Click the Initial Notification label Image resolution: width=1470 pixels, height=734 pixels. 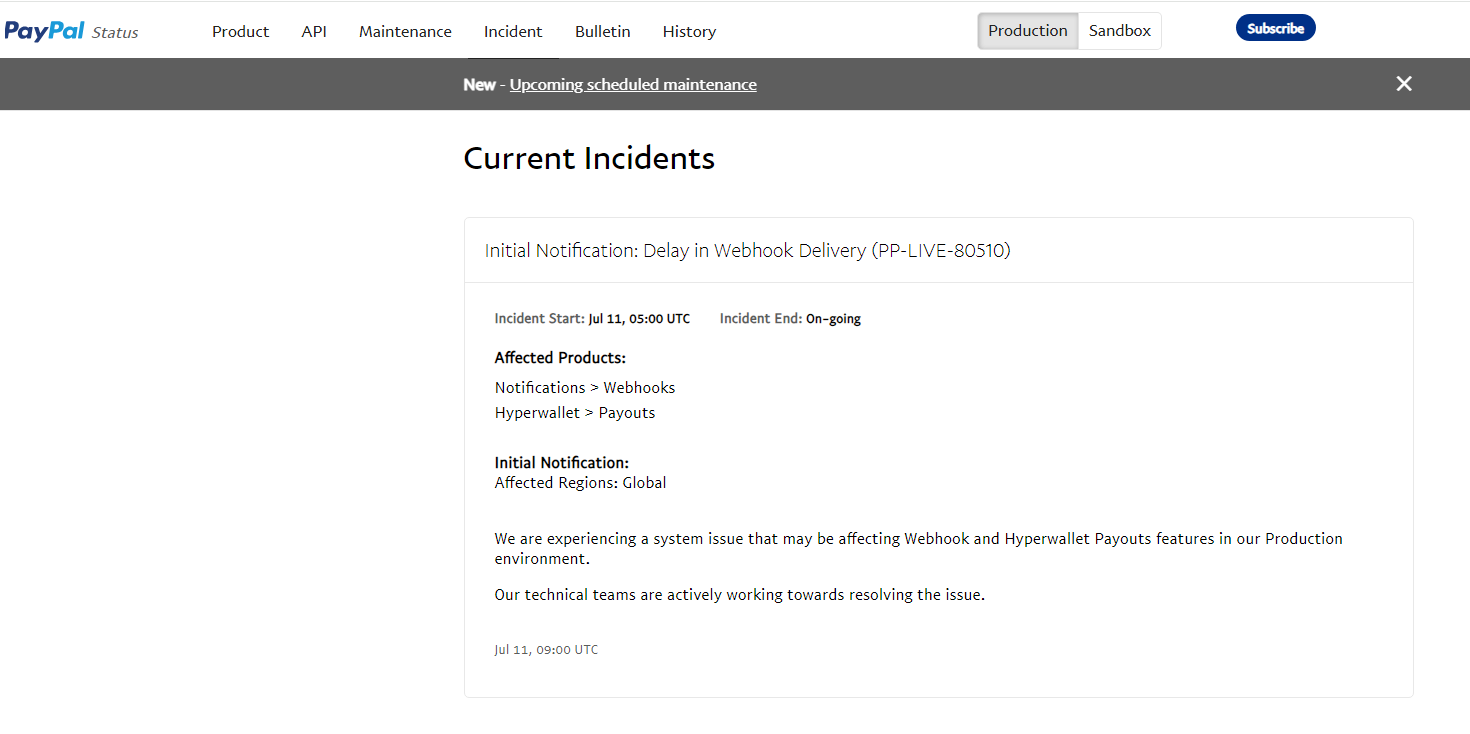[x=562, y=463]
